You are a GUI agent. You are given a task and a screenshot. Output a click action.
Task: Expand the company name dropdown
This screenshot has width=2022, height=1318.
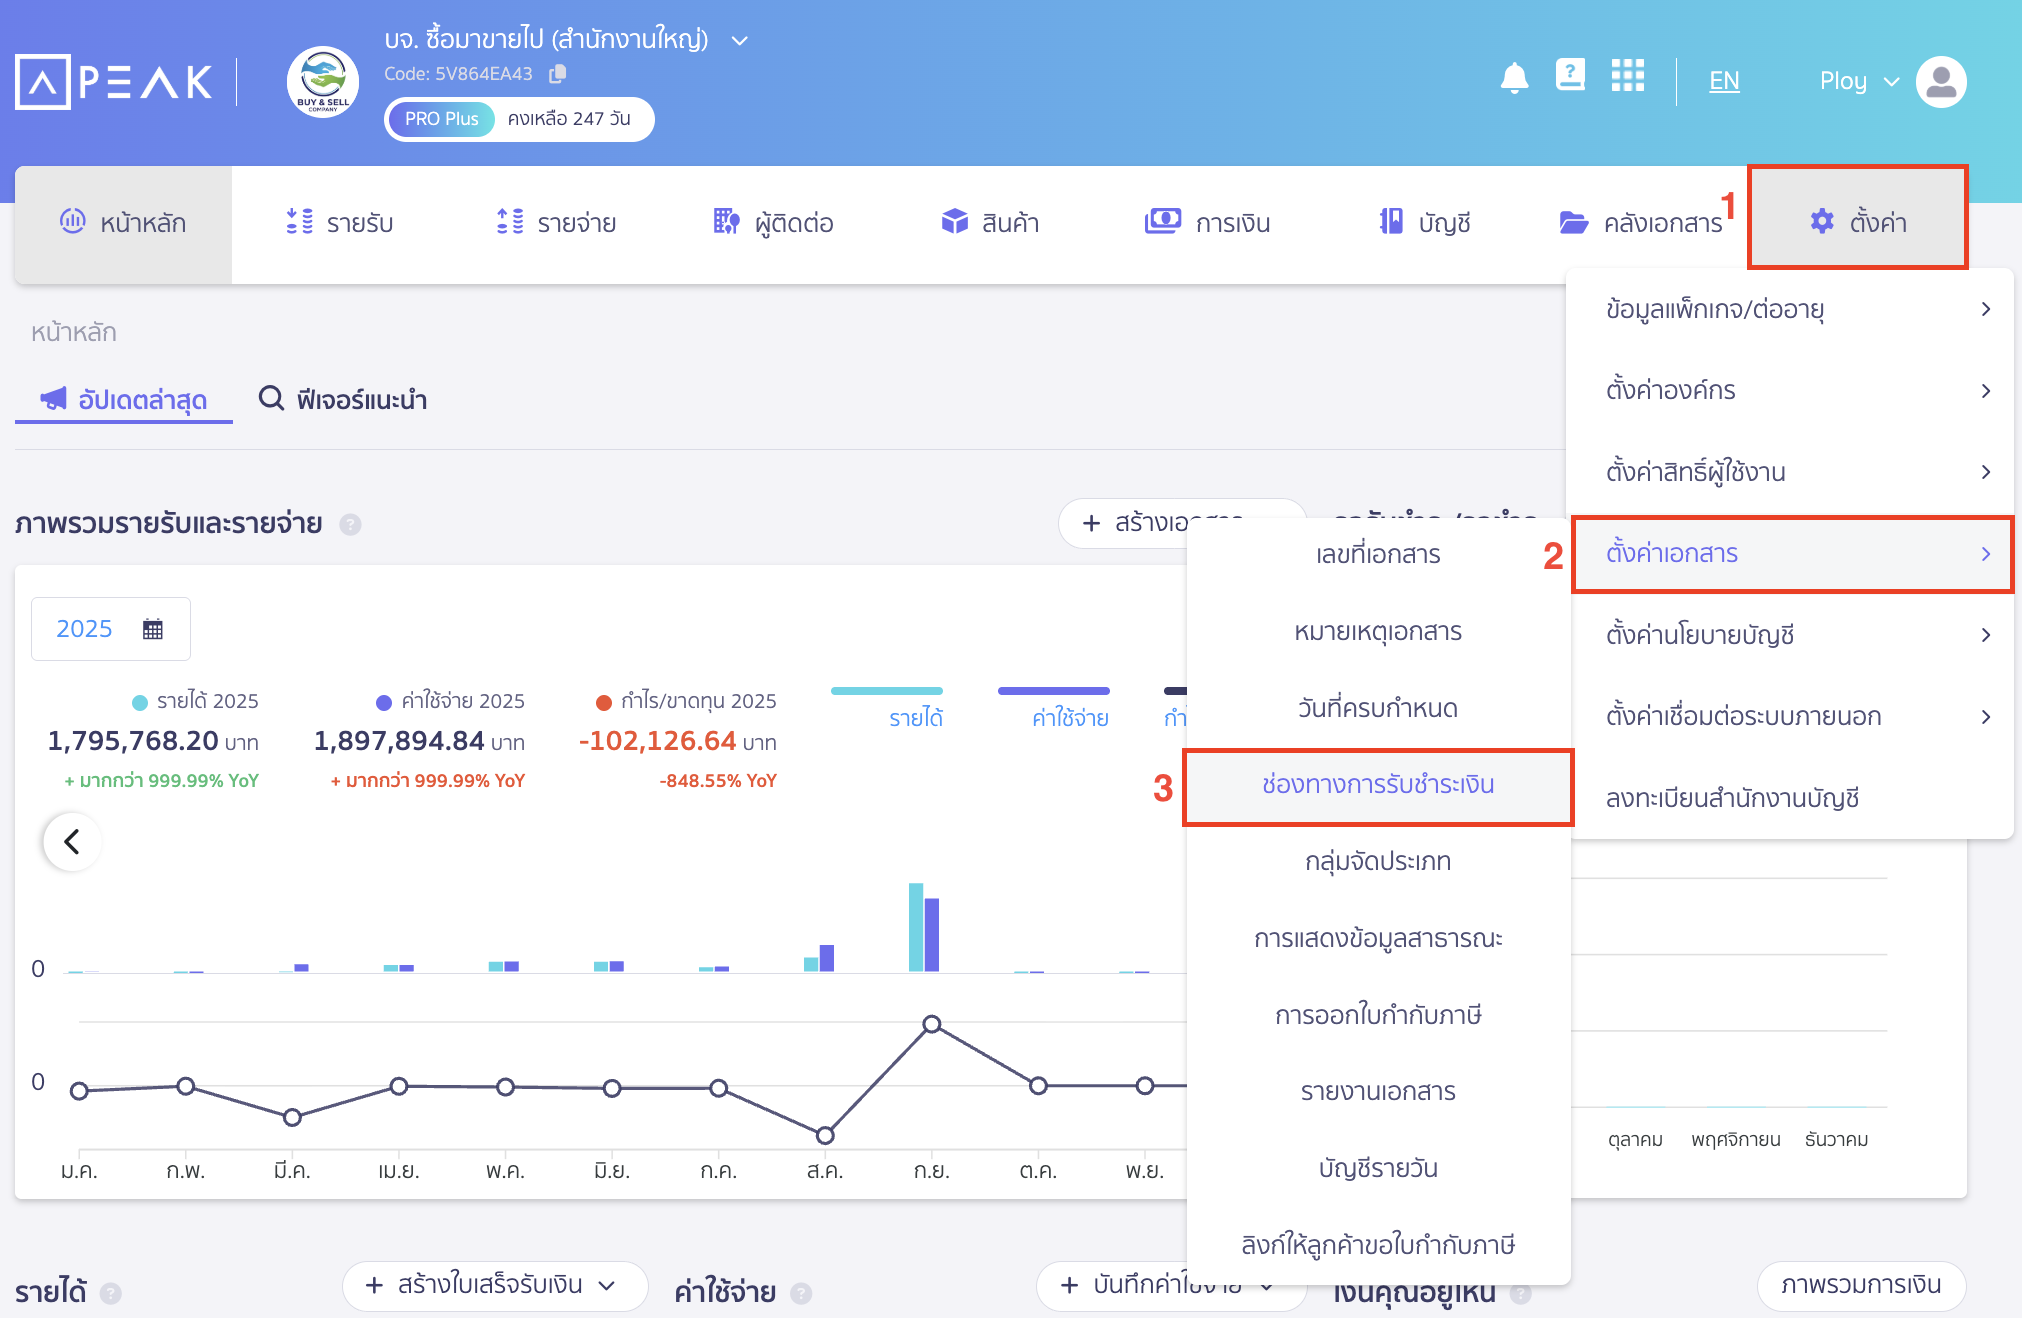(x=739, y=40)
